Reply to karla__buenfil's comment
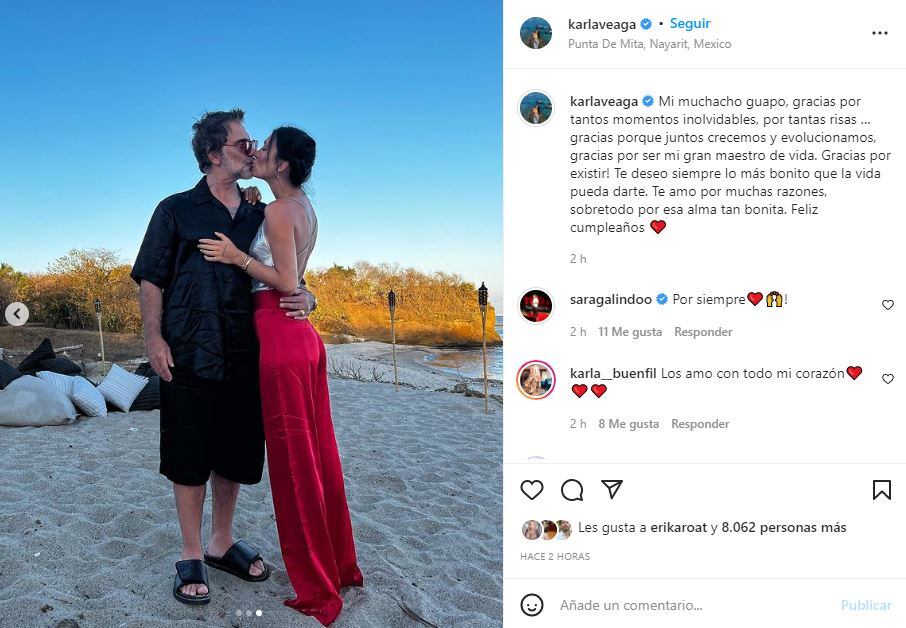 700,423
